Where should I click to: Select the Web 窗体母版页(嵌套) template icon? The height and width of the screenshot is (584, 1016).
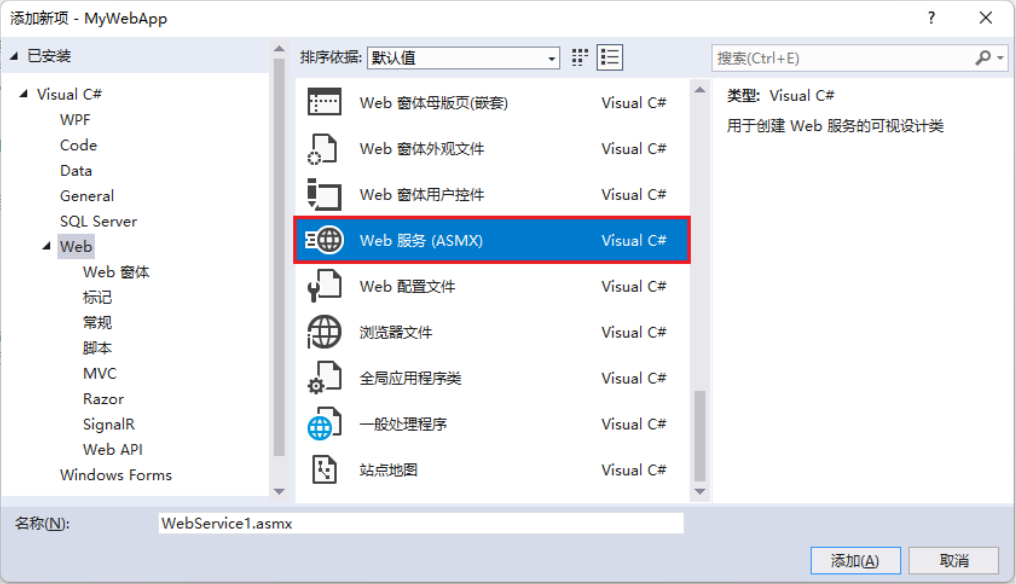pos(324,102)
